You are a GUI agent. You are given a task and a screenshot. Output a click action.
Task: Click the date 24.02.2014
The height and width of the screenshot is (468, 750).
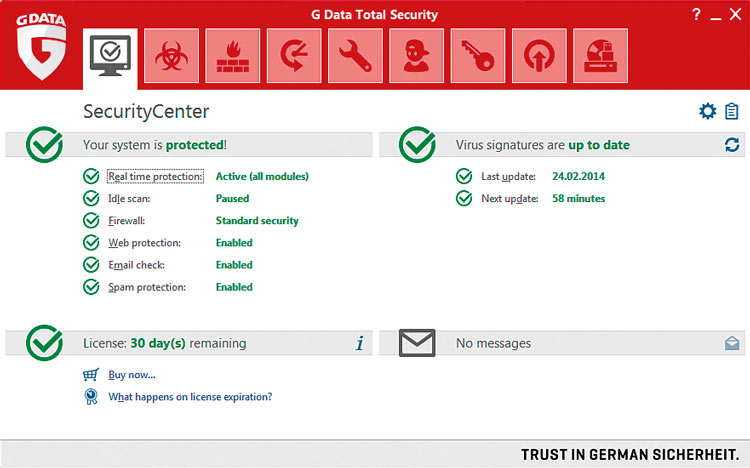pos(578,177)
